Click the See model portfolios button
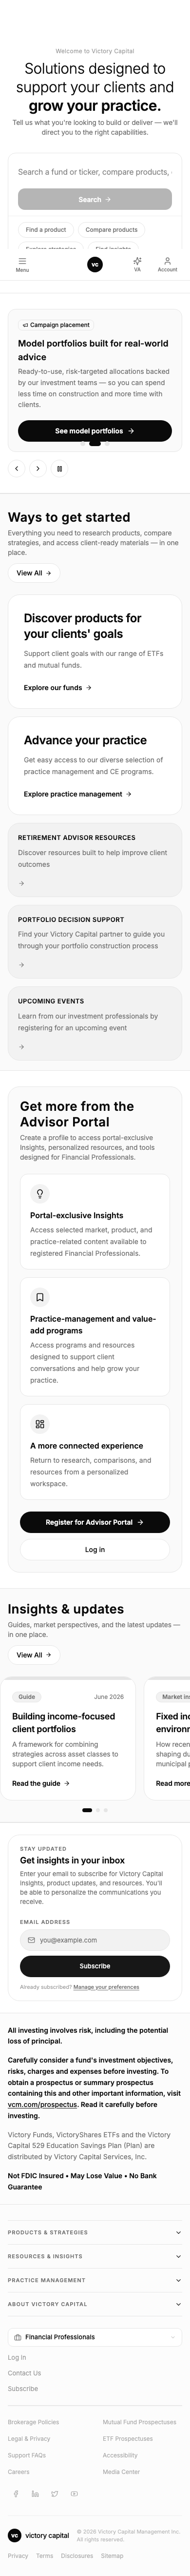190x2576 pixels. [x=95, y=431]
